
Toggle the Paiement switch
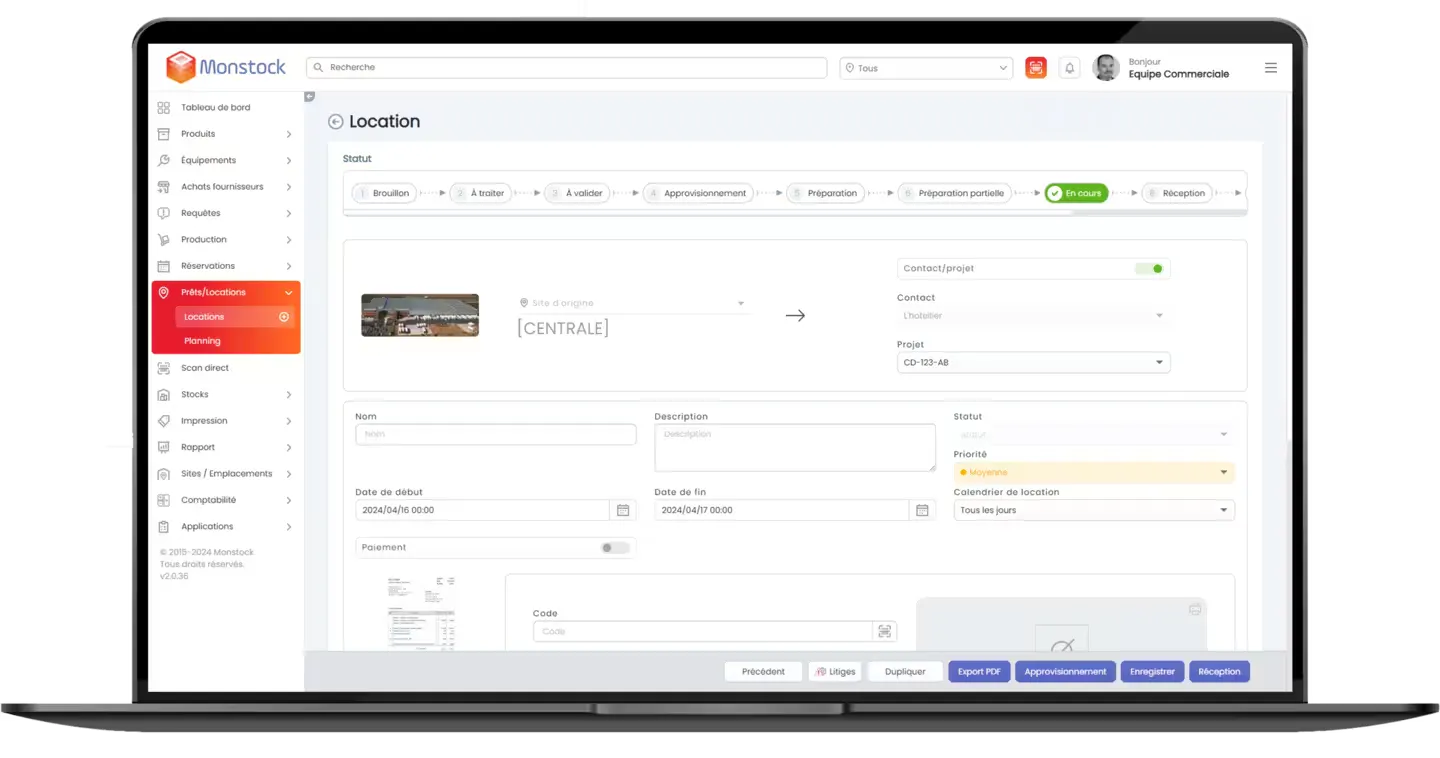coord(615,548)
